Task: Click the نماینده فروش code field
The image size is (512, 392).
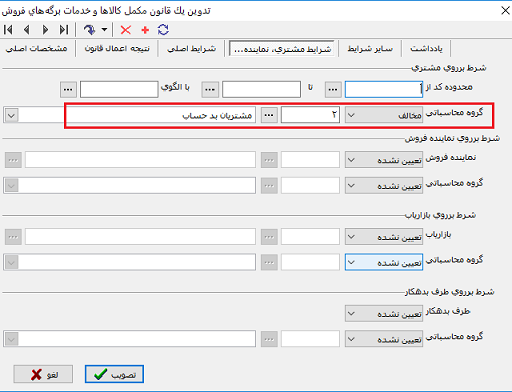Action: pos(310,160)
